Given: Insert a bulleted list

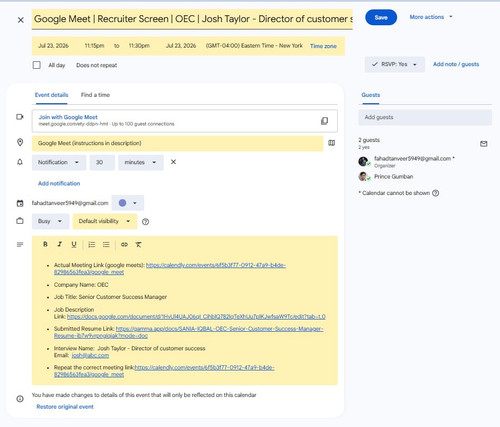Looking at the screenshot, I should pos(106,245).
